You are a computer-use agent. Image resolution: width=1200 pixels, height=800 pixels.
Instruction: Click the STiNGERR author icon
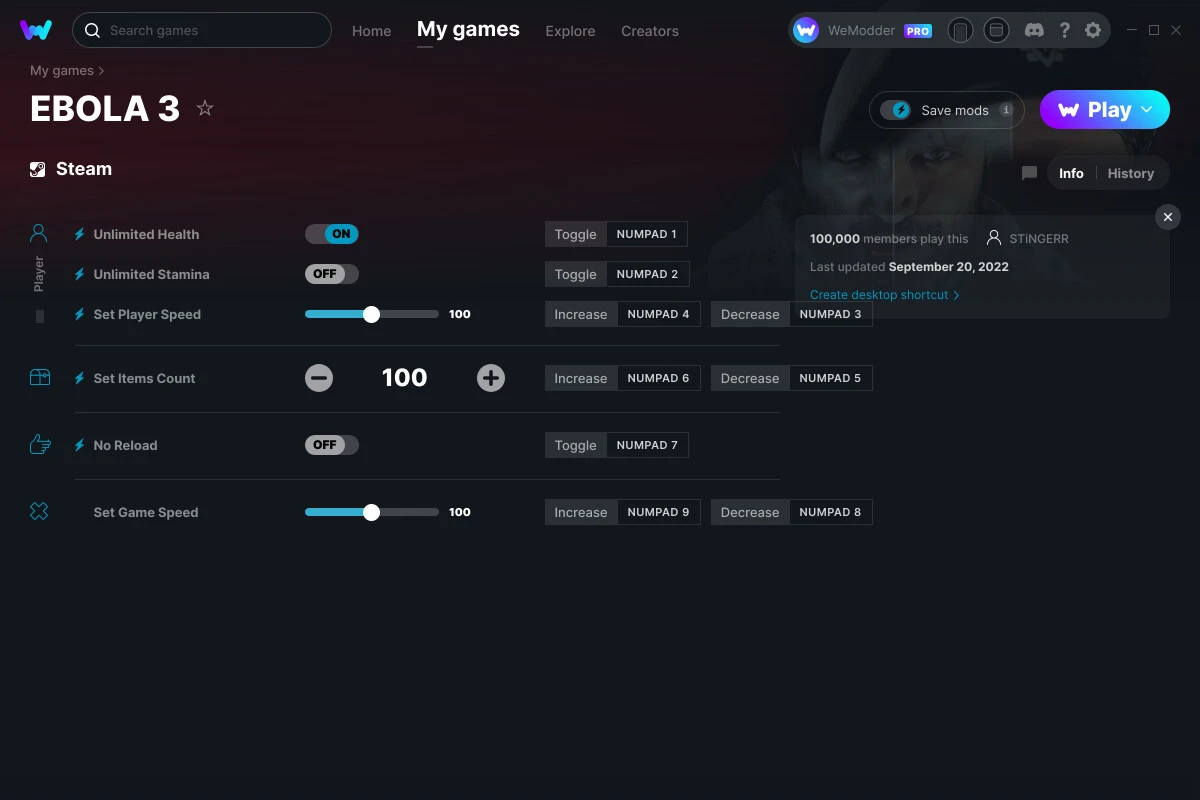click(x=994, y=239)
